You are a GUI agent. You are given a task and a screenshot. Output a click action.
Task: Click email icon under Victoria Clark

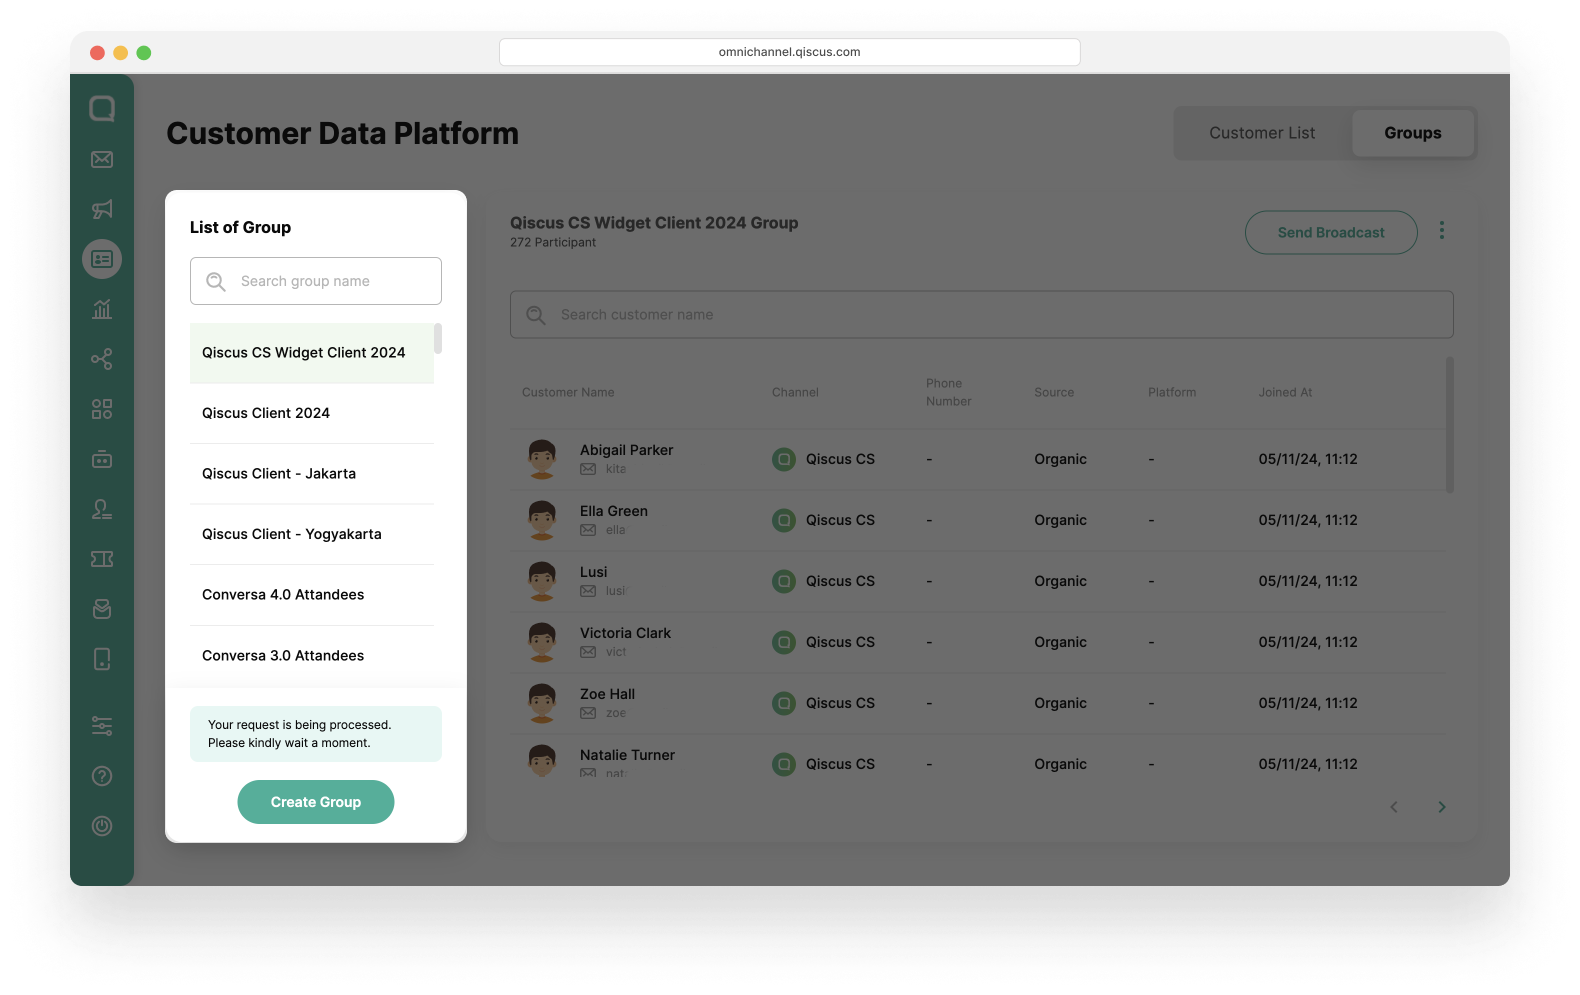tap(588, 652)
